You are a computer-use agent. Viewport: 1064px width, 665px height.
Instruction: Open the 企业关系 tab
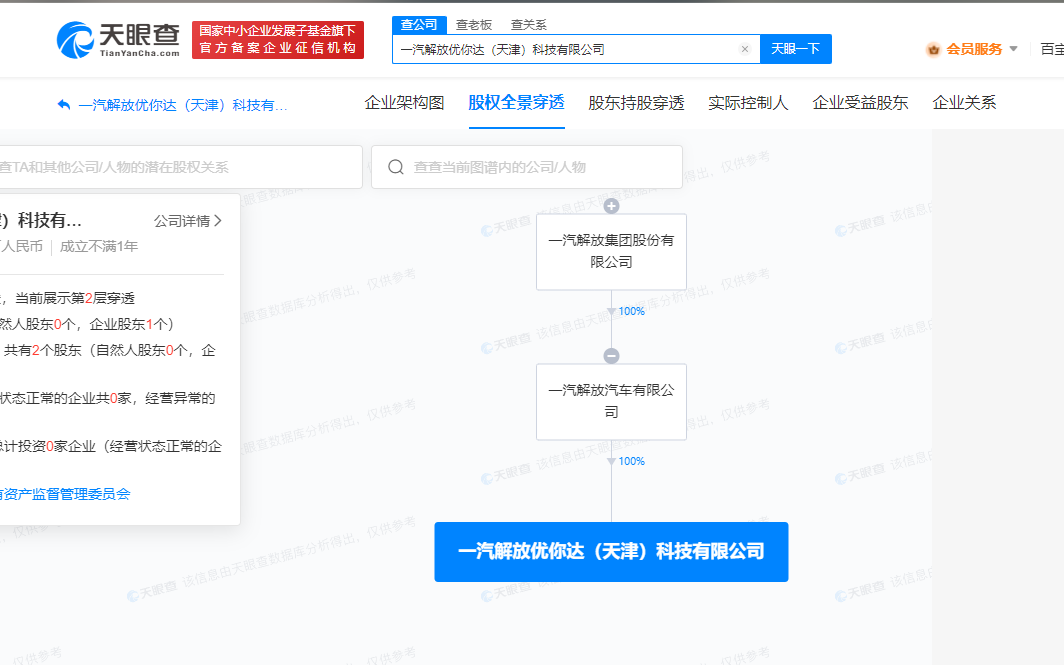[x=964, y=103]
